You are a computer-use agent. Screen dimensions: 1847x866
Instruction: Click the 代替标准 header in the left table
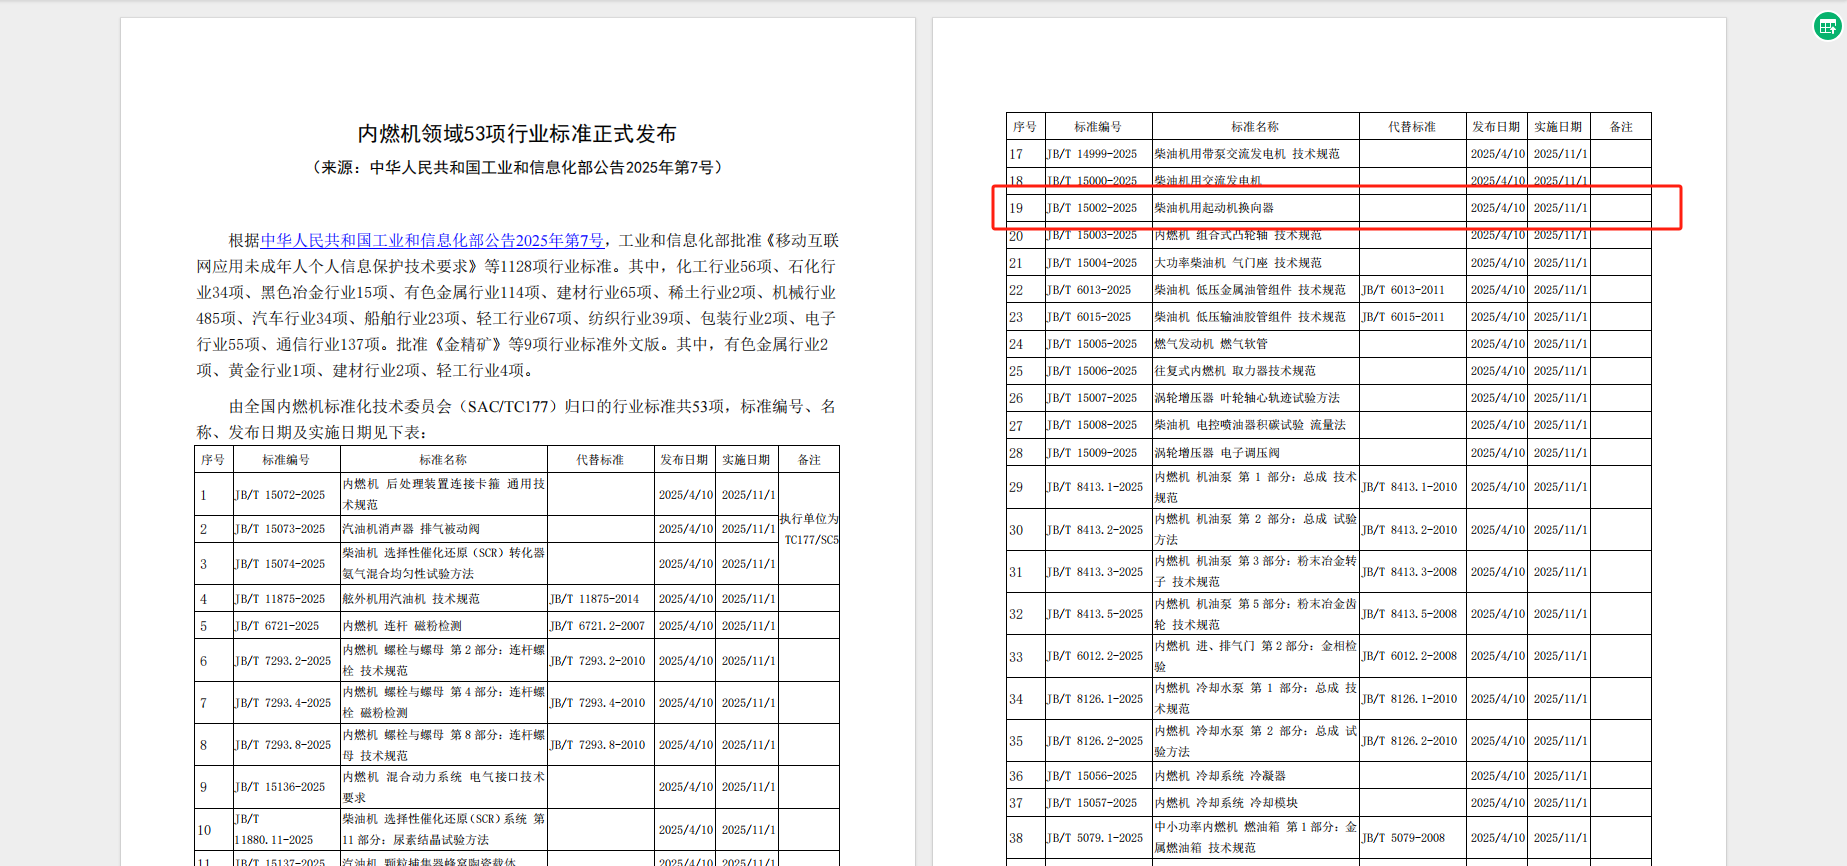[599, 460]
